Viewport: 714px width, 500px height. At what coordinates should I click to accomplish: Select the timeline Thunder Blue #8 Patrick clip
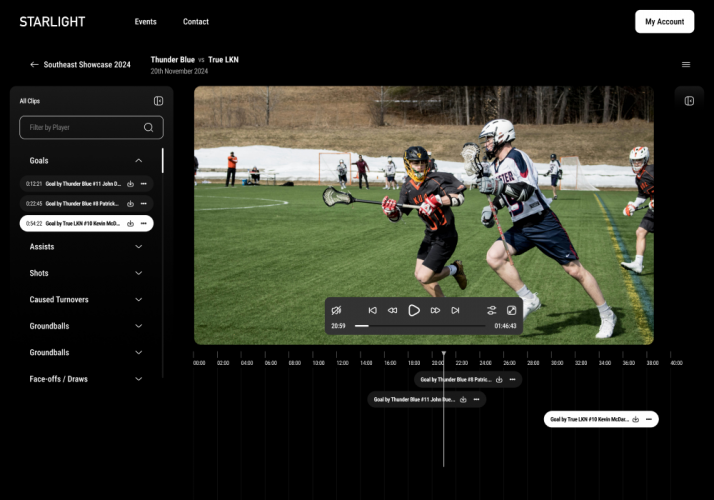pyautogui.click(x=468, y=379)
